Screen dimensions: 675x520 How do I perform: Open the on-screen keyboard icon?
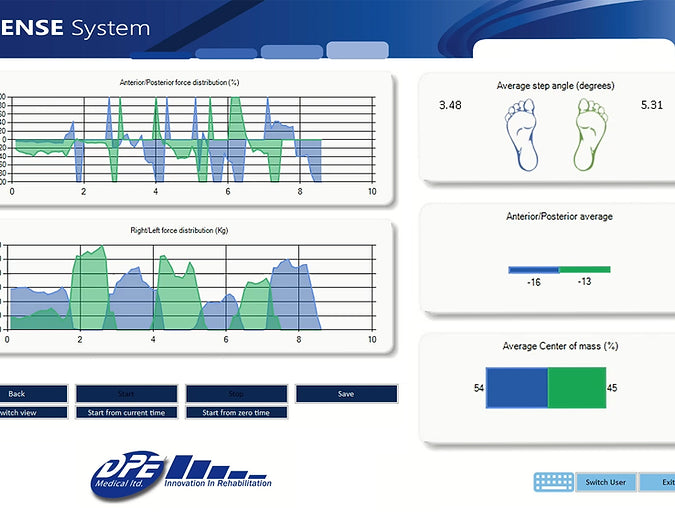pos(554,482)
